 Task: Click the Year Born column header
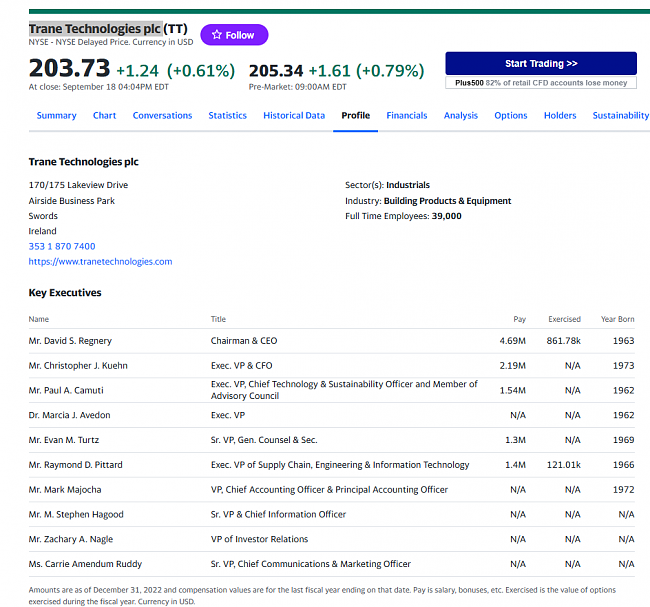click(618, 319)
